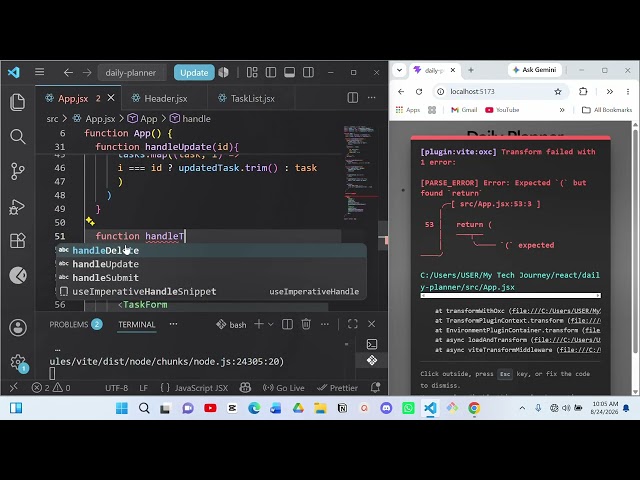Image resolution: width=640 pixels, height=480 pixels.
Task: Toggle the bottom panel visibility
Action: (290, 72)
